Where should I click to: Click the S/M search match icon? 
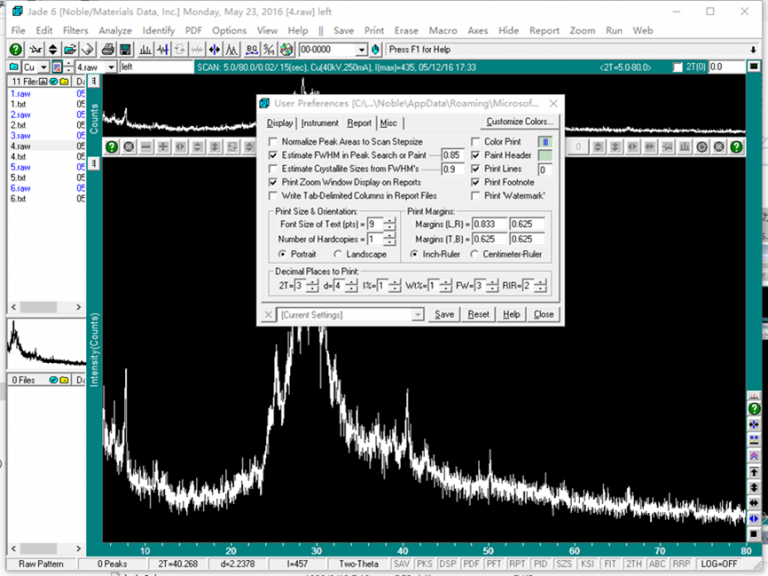click(x=269, y=49)
